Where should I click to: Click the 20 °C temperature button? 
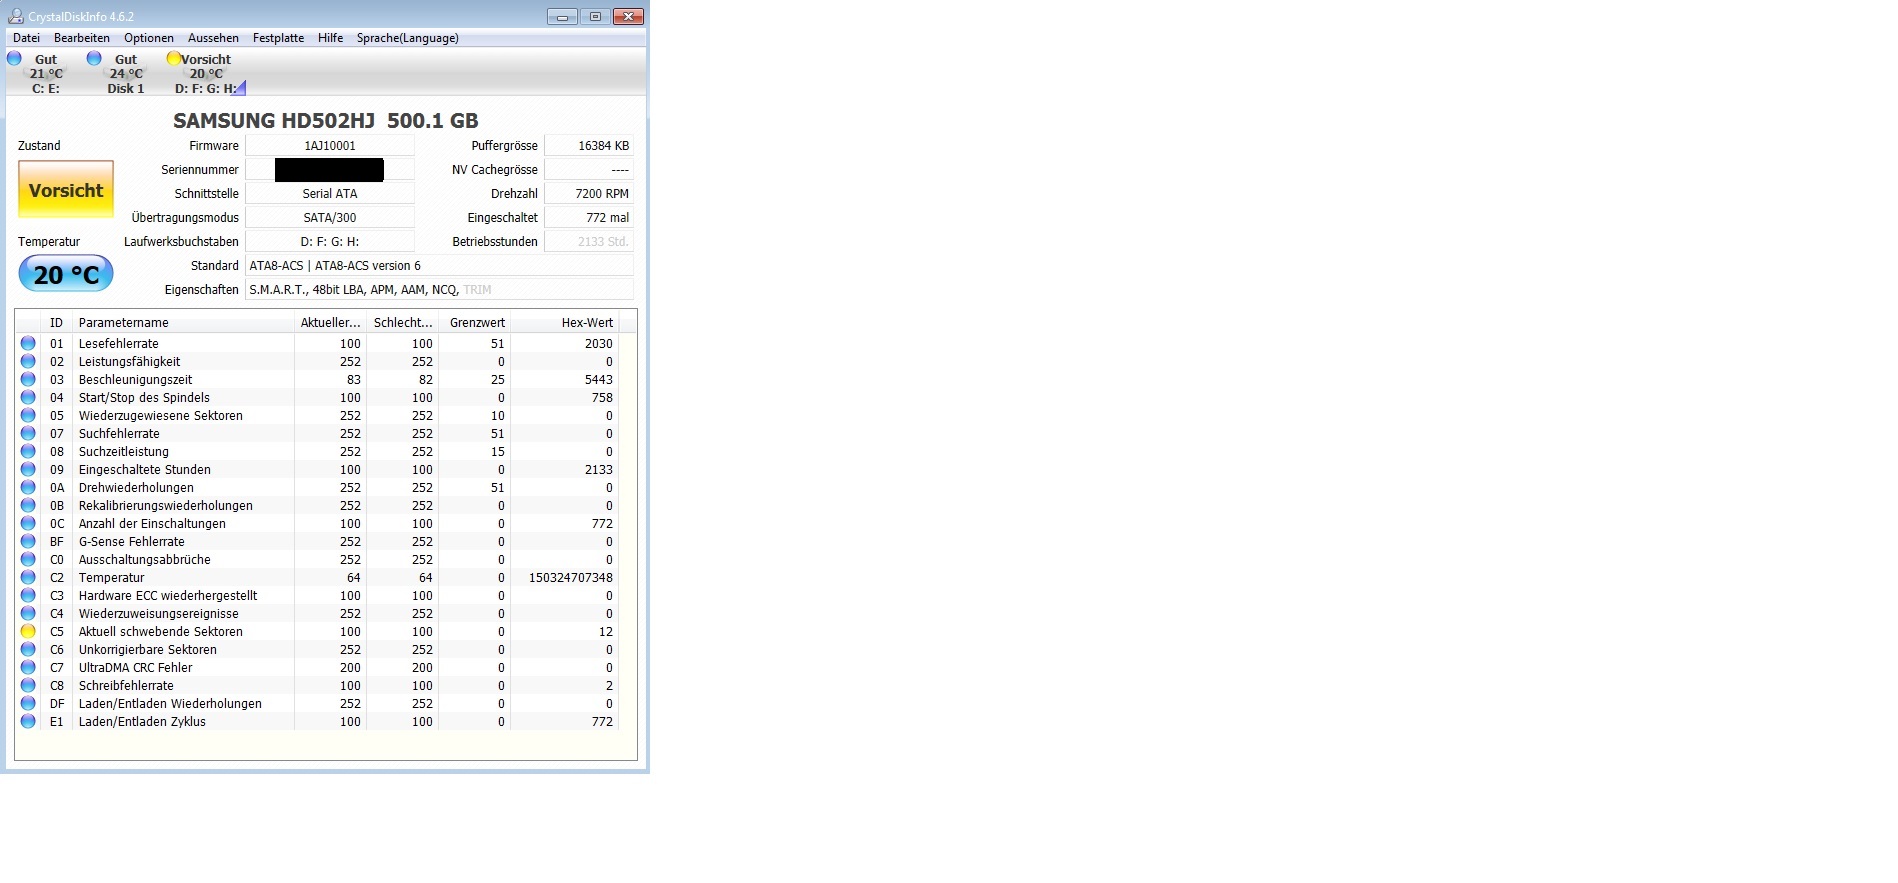tap(66, 274)
